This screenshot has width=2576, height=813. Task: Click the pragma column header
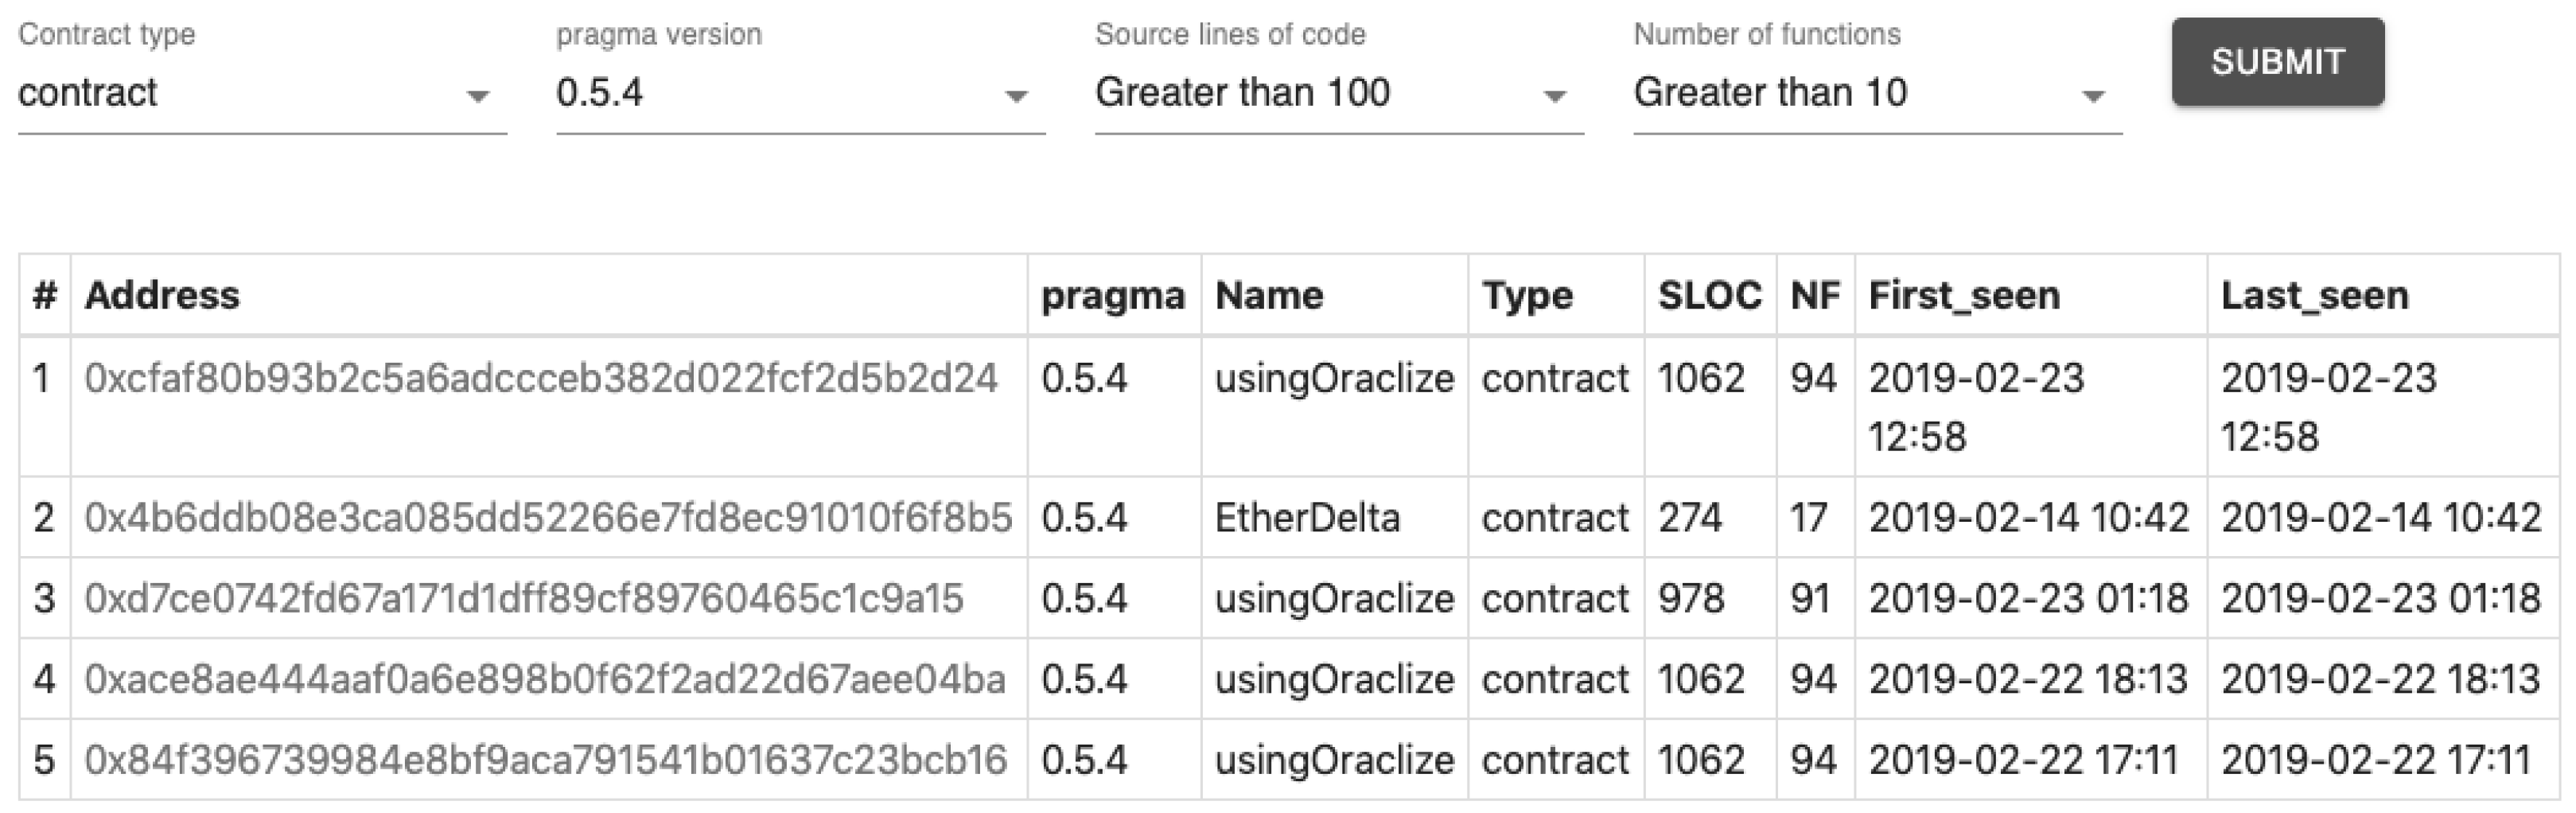[1112, 295]
